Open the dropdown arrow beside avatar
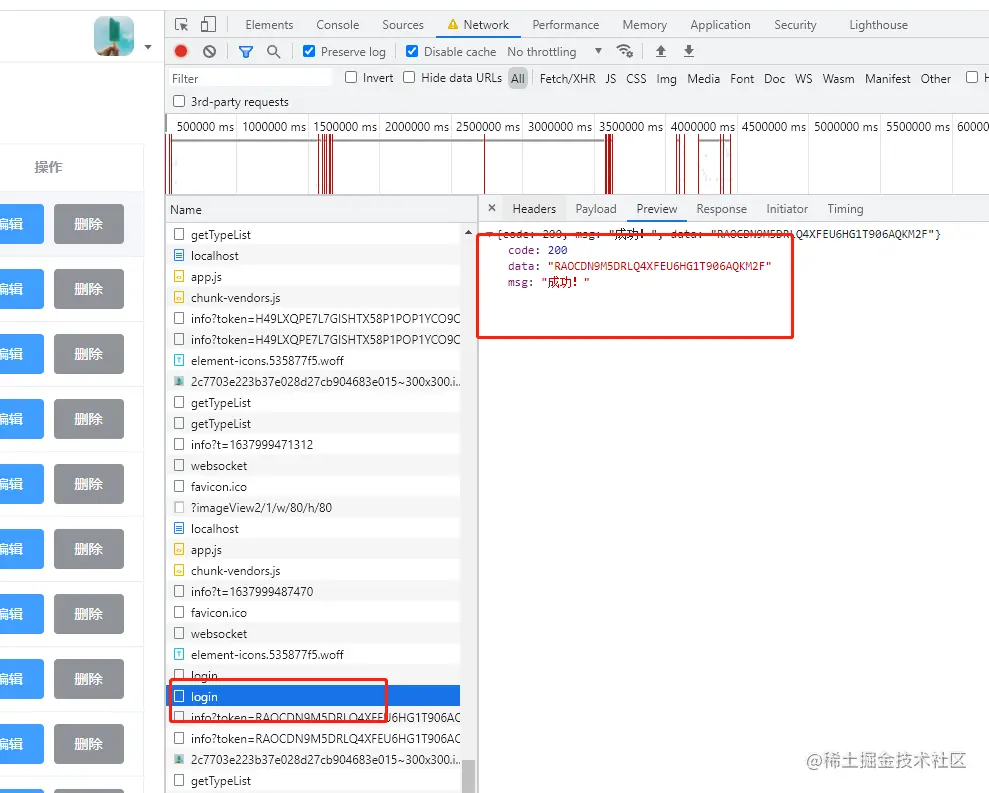Screen dimensions: 989x793 pos(148,47)
